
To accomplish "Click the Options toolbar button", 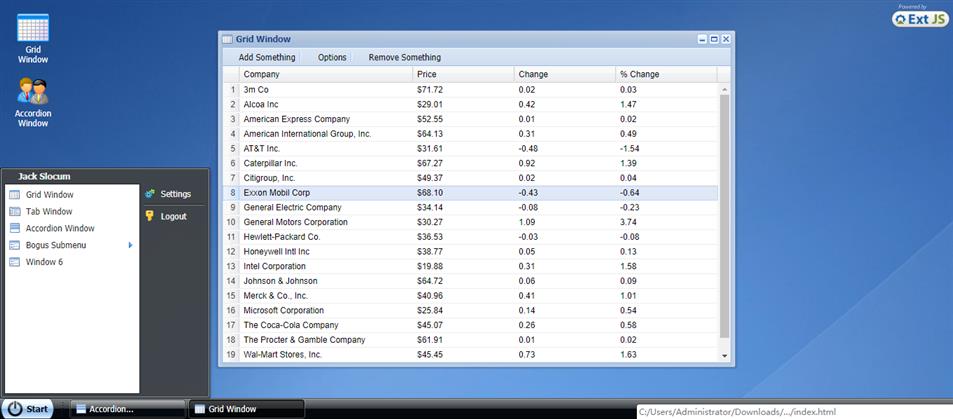I will [332, 57].
